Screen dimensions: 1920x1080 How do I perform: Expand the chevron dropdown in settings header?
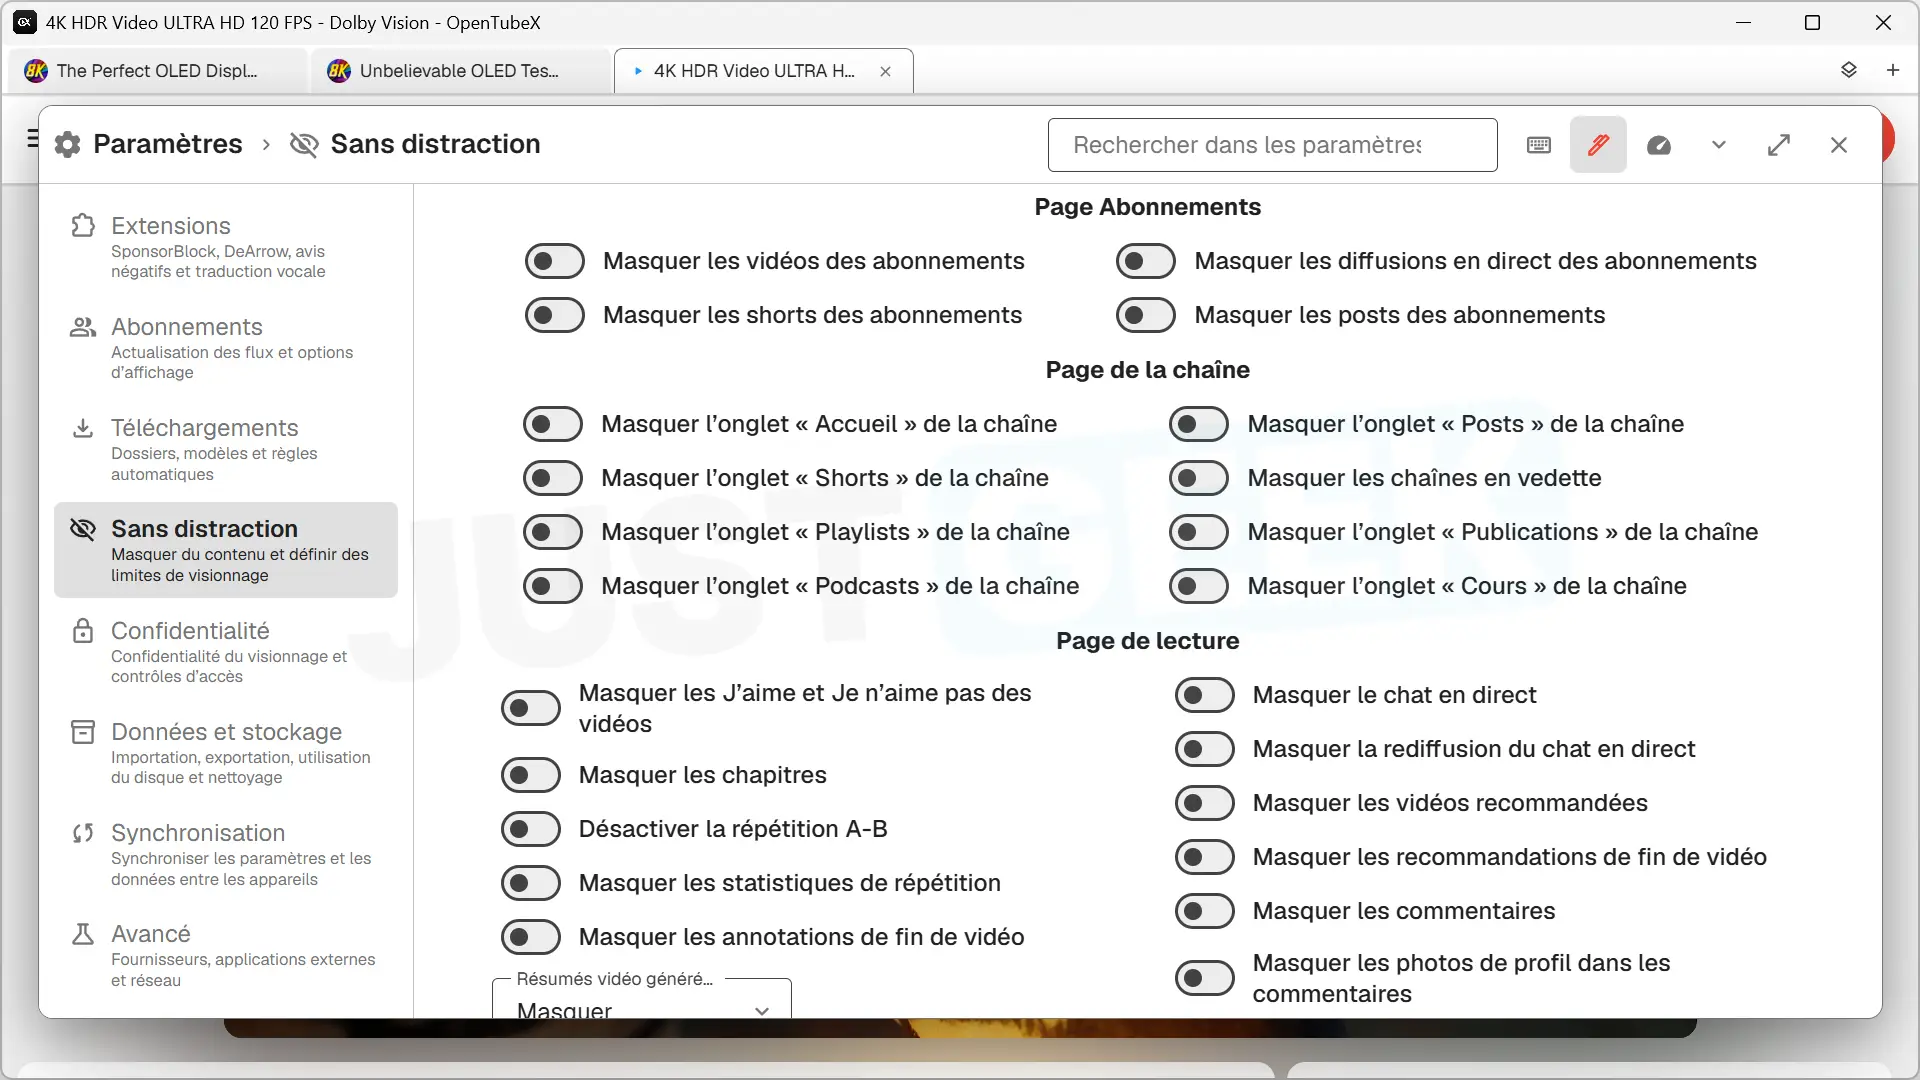click(x=1719, y=145)
